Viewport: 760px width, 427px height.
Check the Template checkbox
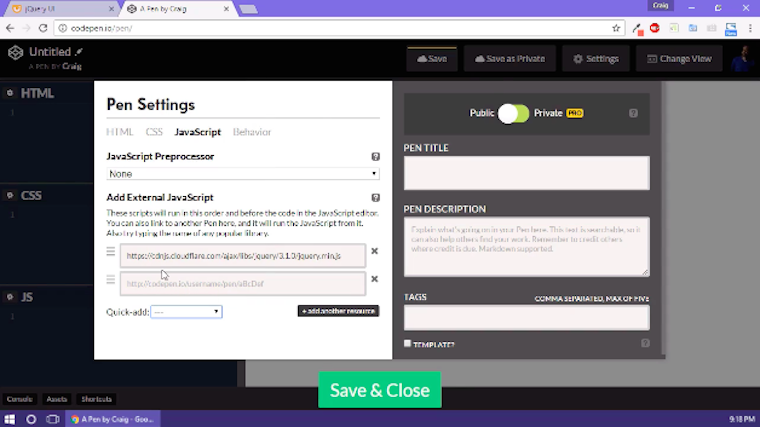point(407,343)
